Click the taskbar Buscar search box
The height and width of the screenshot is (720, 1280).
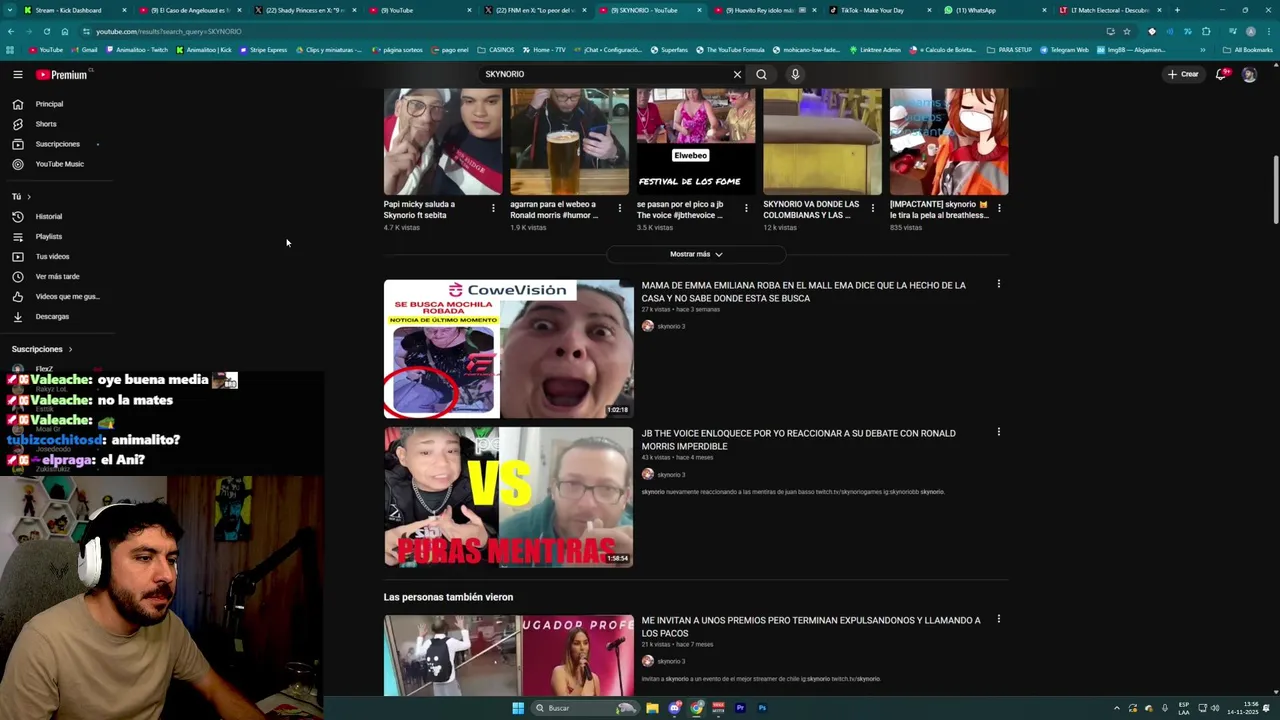tap(586, 708)
